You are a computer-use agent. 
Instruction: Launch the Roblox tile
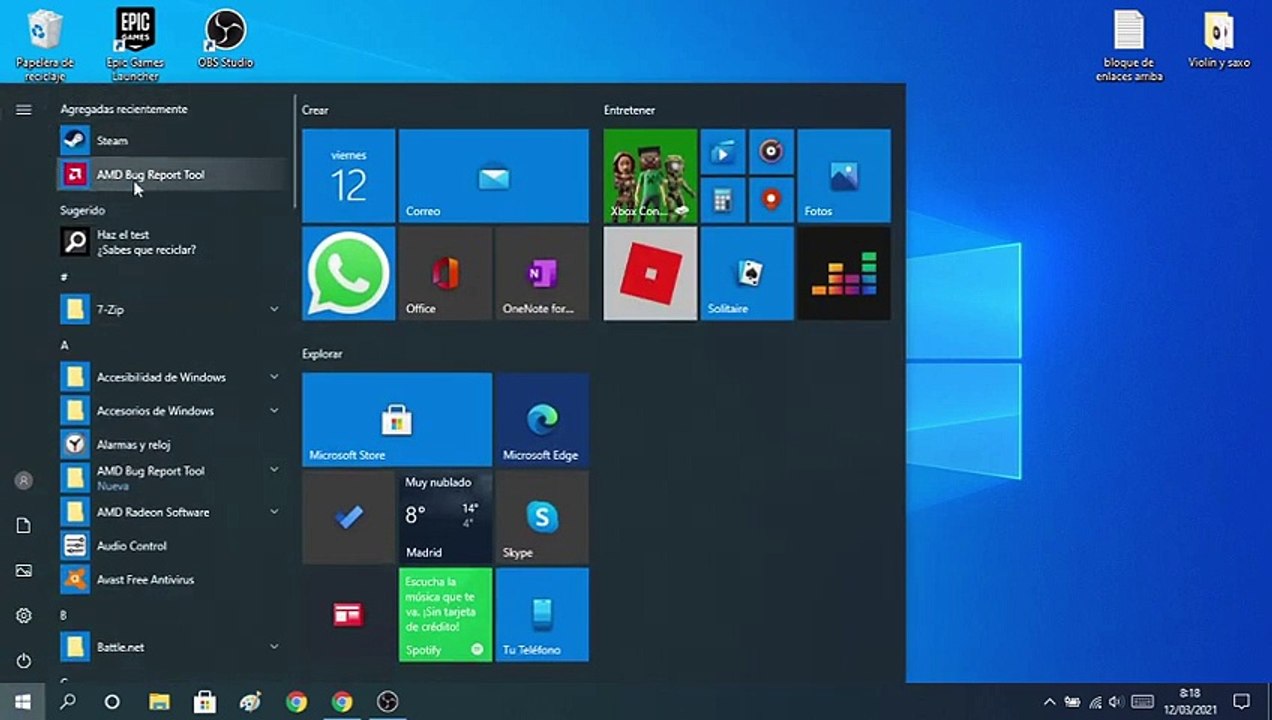coord(650,273)
